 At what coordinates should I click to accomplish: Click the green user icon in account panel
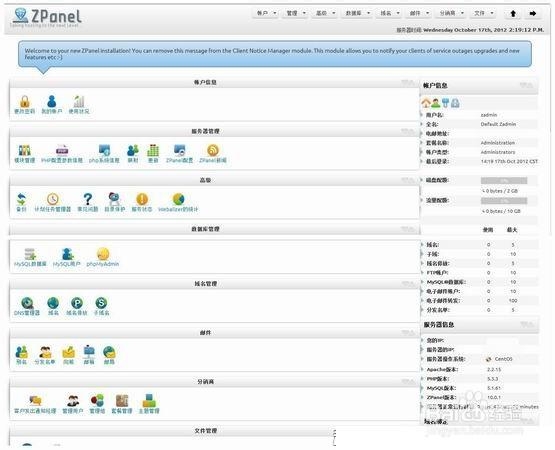436,103
